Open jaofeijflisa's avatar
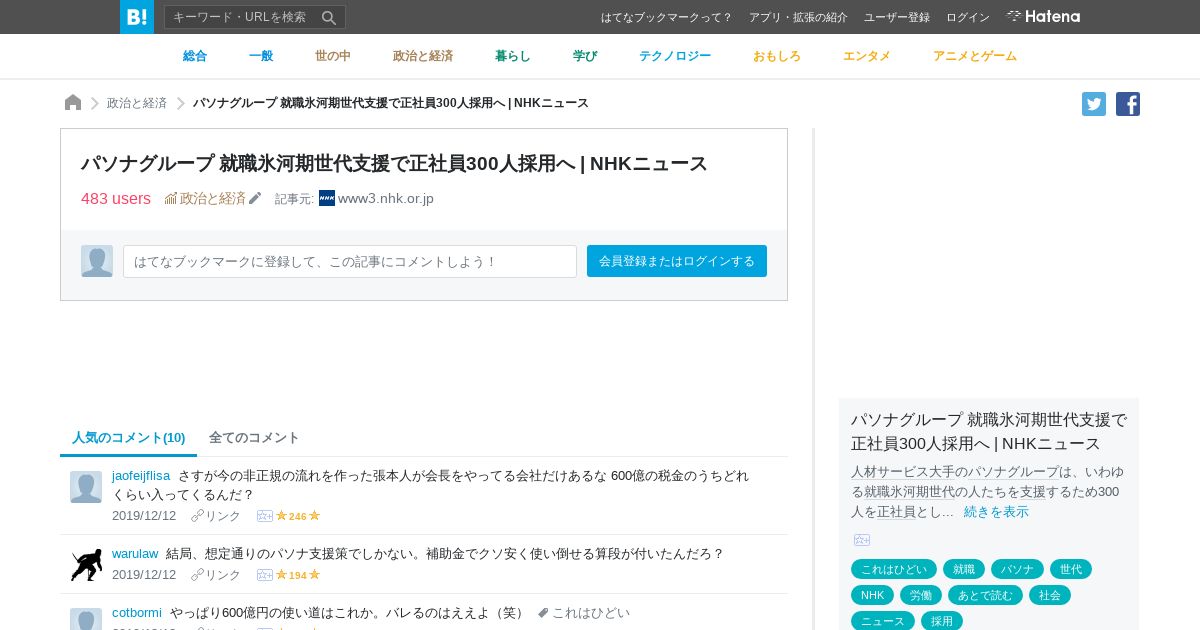Screen dimensions: 1200x630 (x=86, y=487)
